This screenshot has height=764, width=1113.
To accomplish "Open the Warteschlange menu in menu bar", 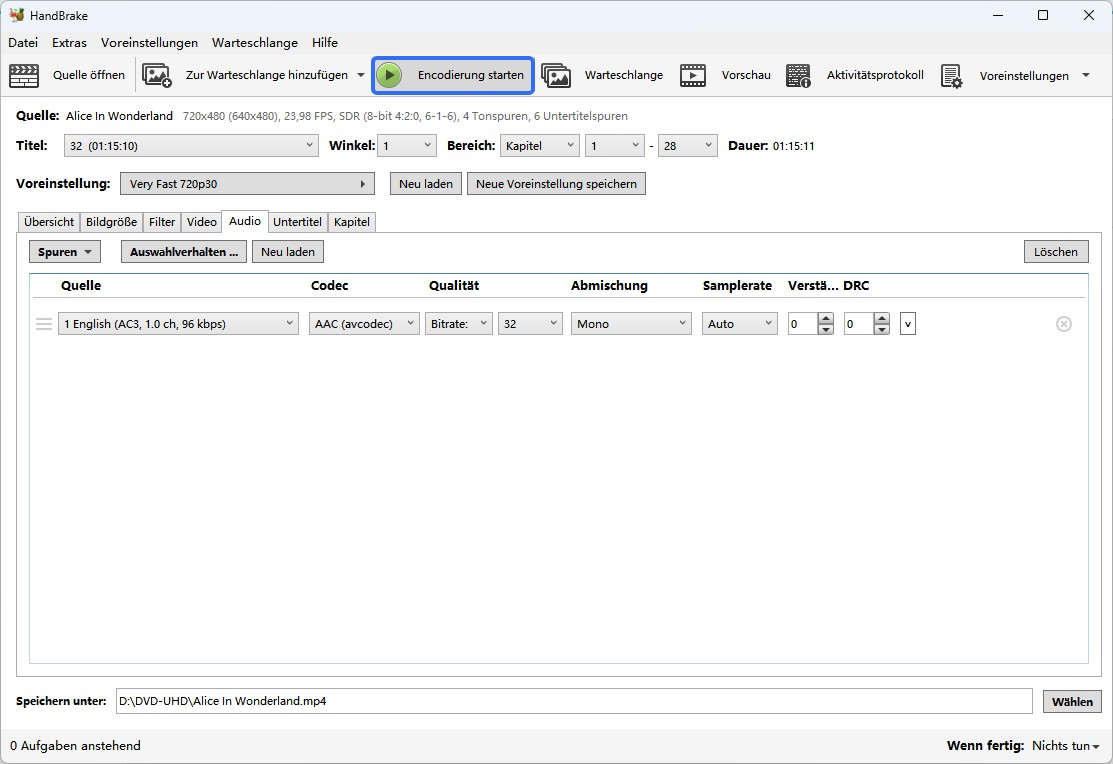I will [x=255, y=43].
